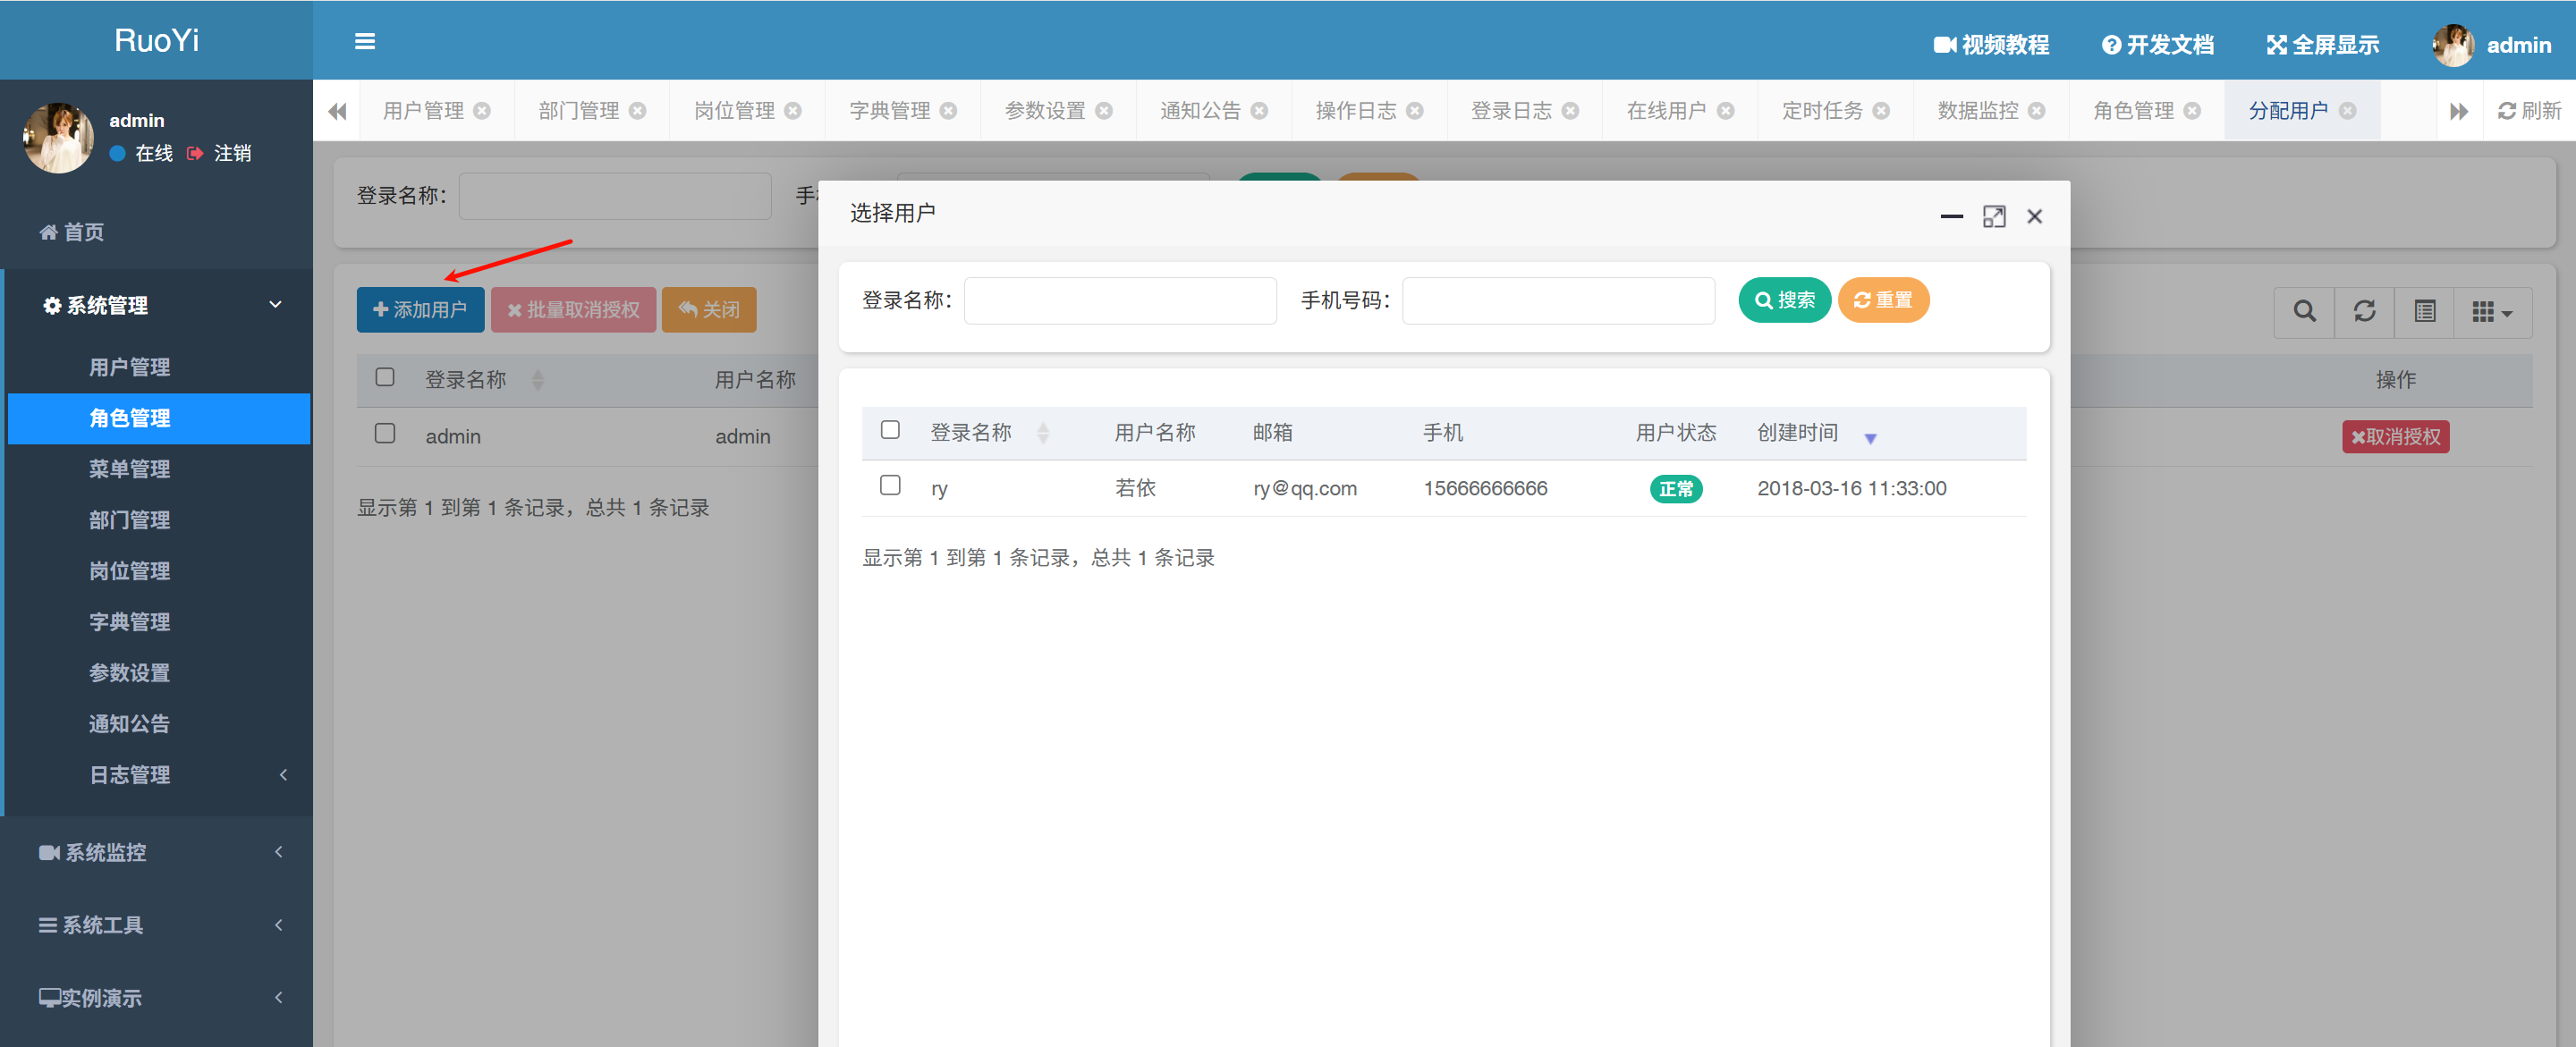This screenshot has width=2576, height=1047.
Task: Close the 用户管理 tab with its x icon
Action: point(482,111)
